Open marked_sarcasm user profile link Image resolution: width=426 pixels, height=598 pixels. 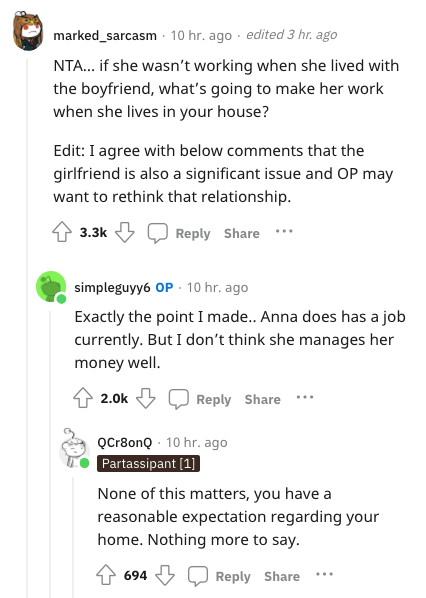coord(105,35)
